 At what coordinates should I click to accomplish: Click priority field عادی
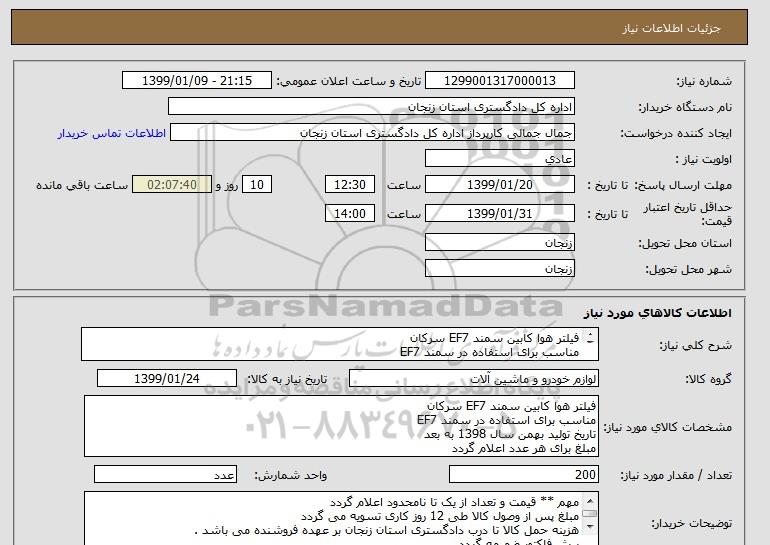[x=499, y=159]
